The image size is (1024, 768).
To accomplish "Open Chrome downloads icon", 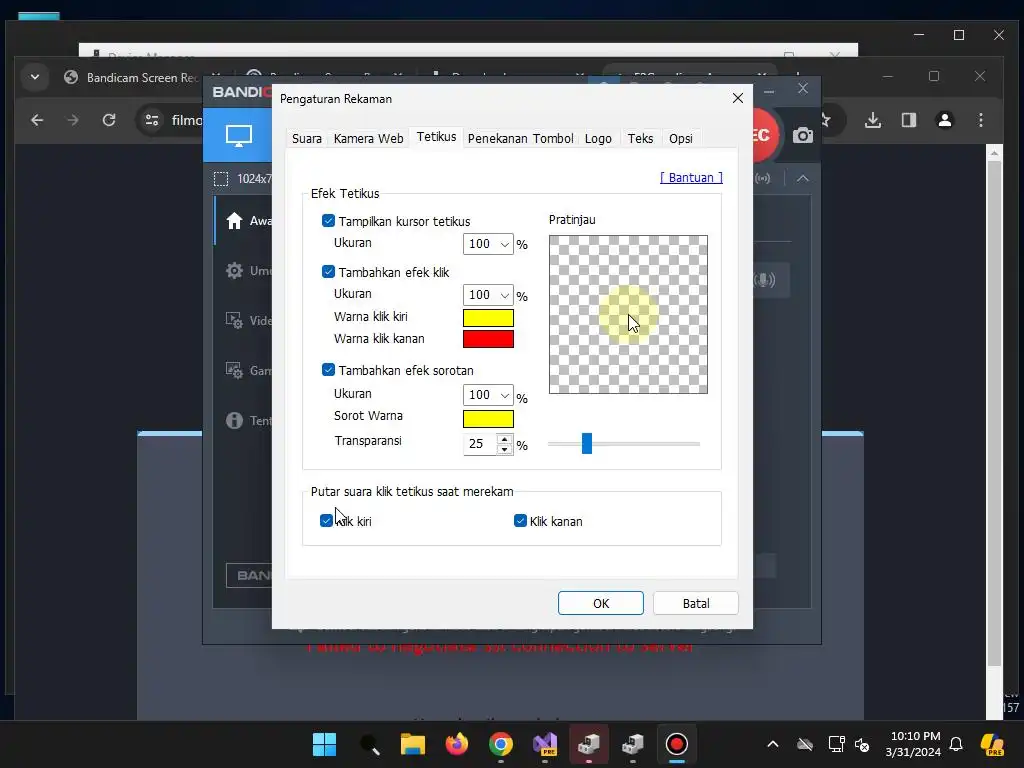I will (x=873, y=120).
